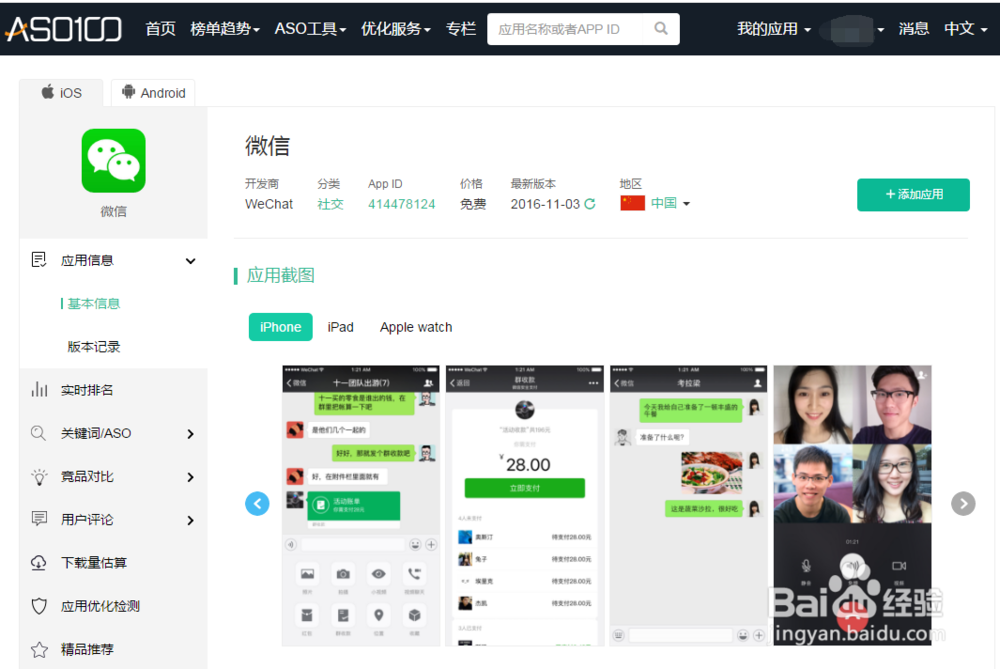Switch to the Android platform tab
Screen dimensions: 1000x669
(153, 92)
